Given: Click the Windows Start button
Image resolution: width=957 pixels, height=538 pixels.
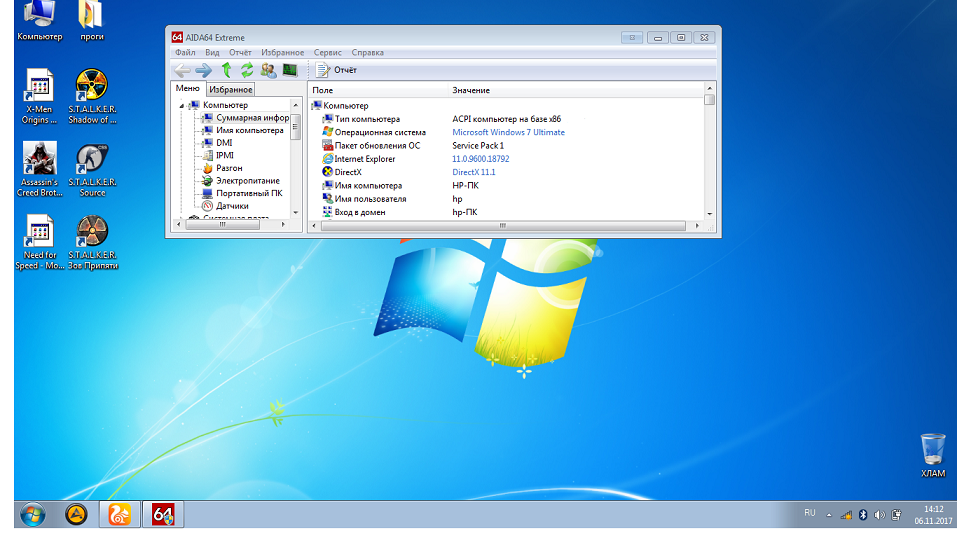Looking at the screenshot, I should coord(32,514).
